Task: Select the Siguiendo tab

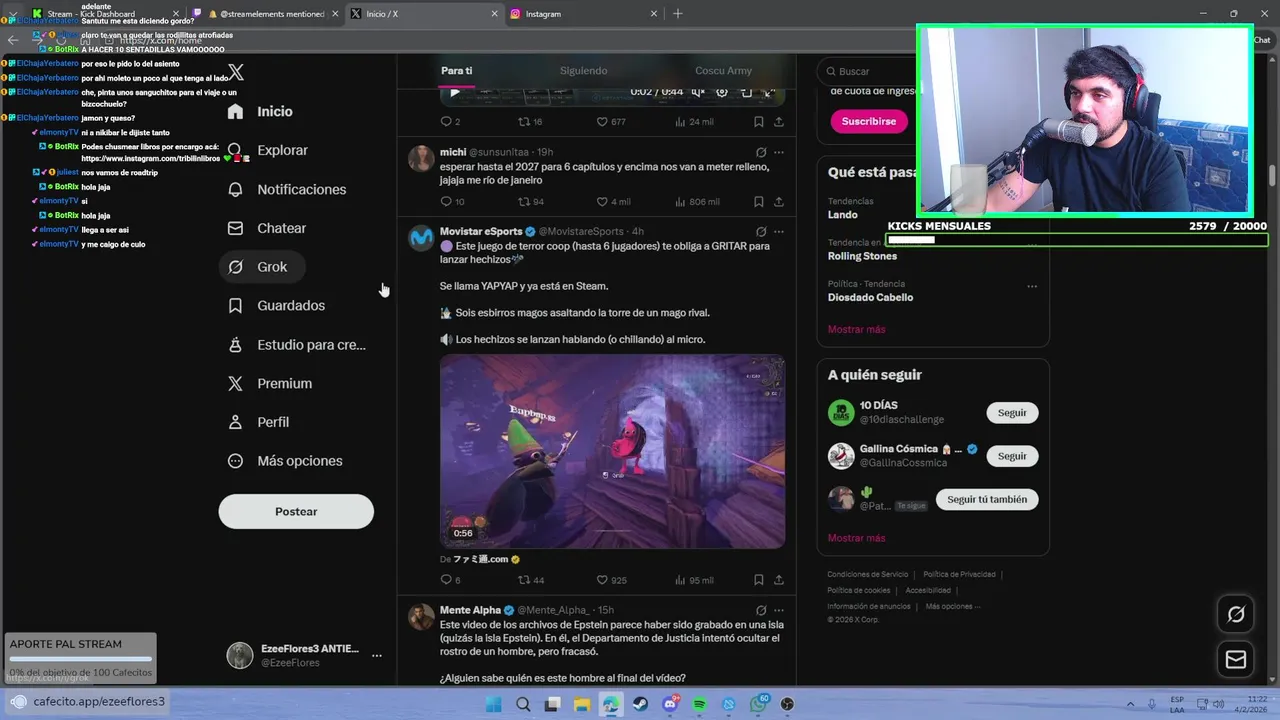Action: [x=583, y=71]
